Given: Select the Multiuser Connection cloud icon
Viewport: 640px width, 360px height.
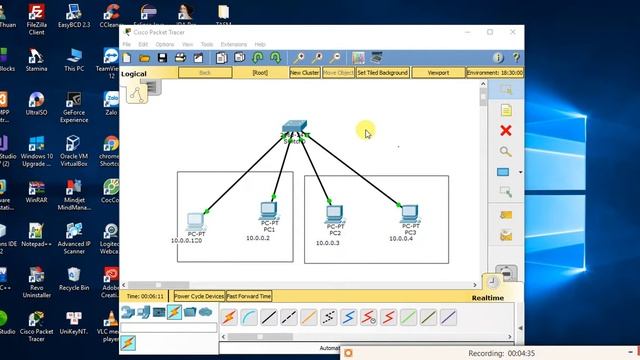Looking at the screenshot, I should pyautogui.click(x=205, y=313).
